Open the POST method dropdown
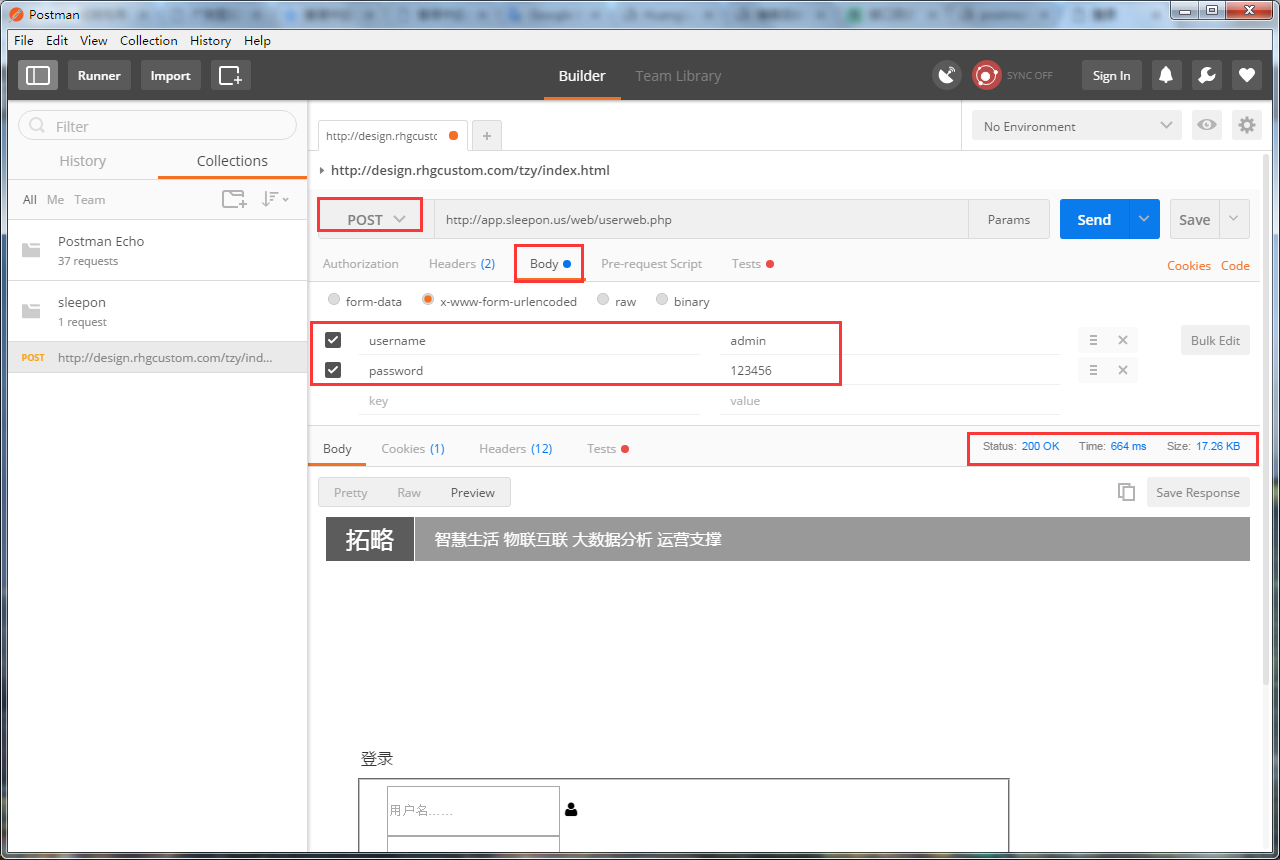 (376, 219)
